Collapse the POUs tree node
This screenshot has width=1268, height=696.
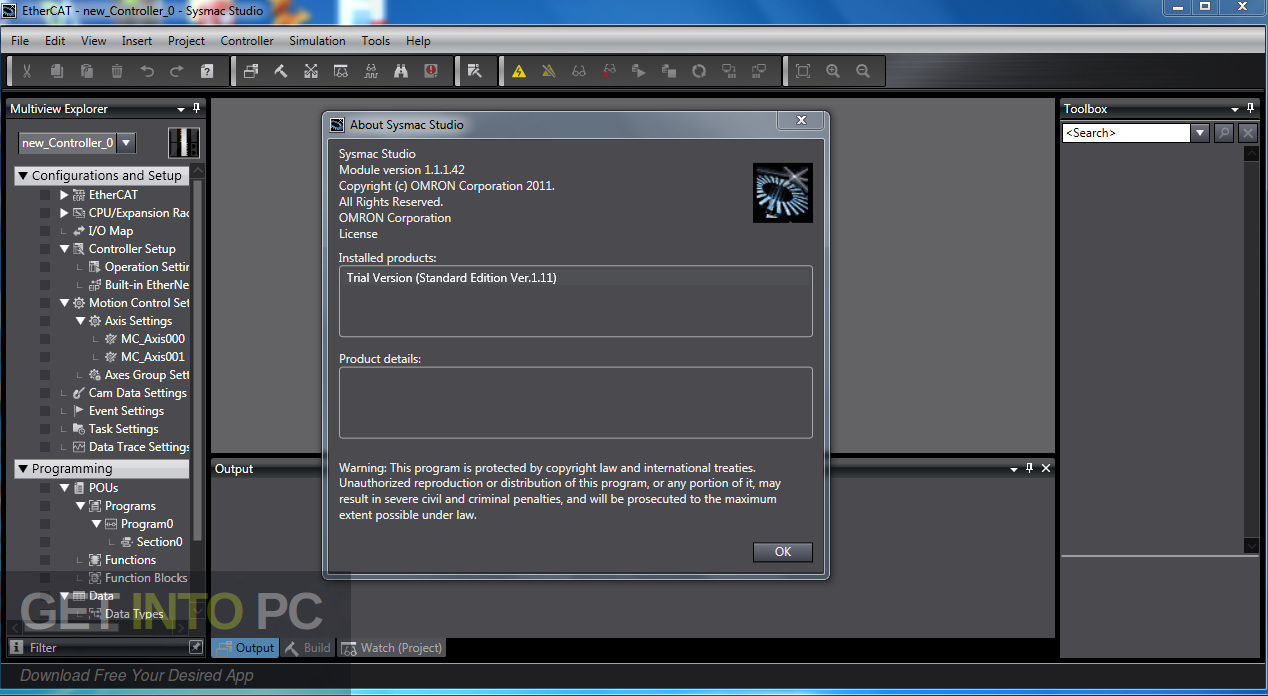(64, 488)
